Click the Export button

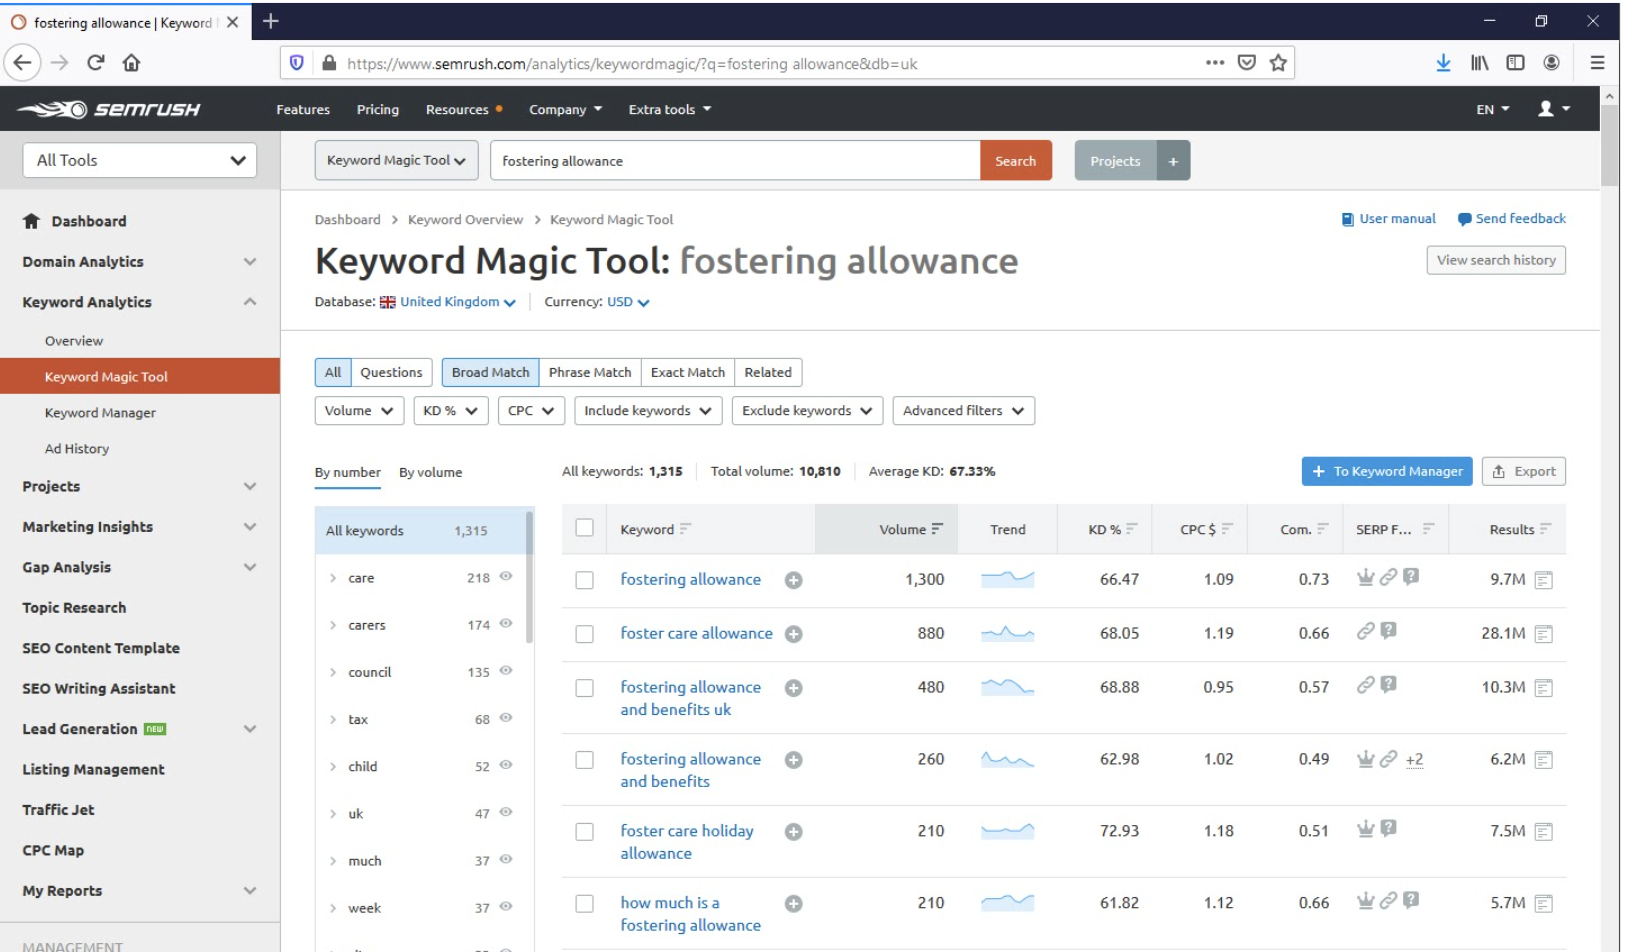1524,471
